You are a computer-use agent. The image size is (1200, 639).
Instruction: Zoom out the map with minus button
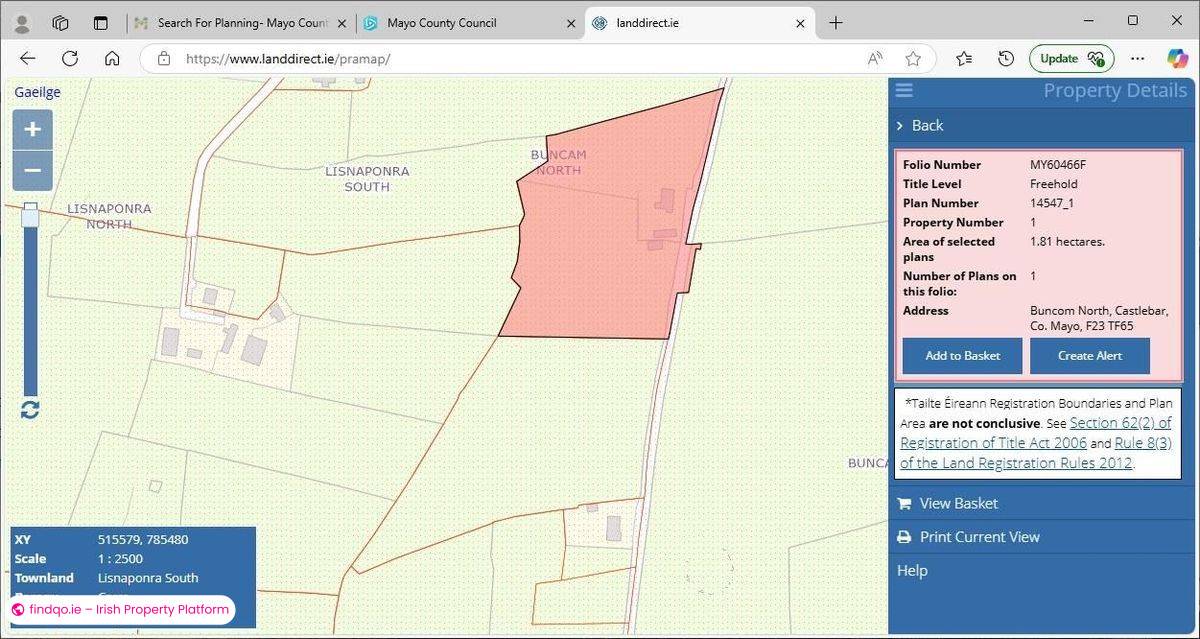coord(32,171)
